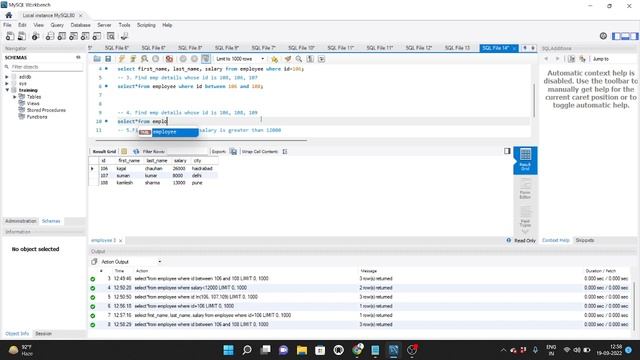The height and width of the screenshot is (360, 640).
Task: Open File Explorer from the Windows taskbar
Action: [302, 350]
